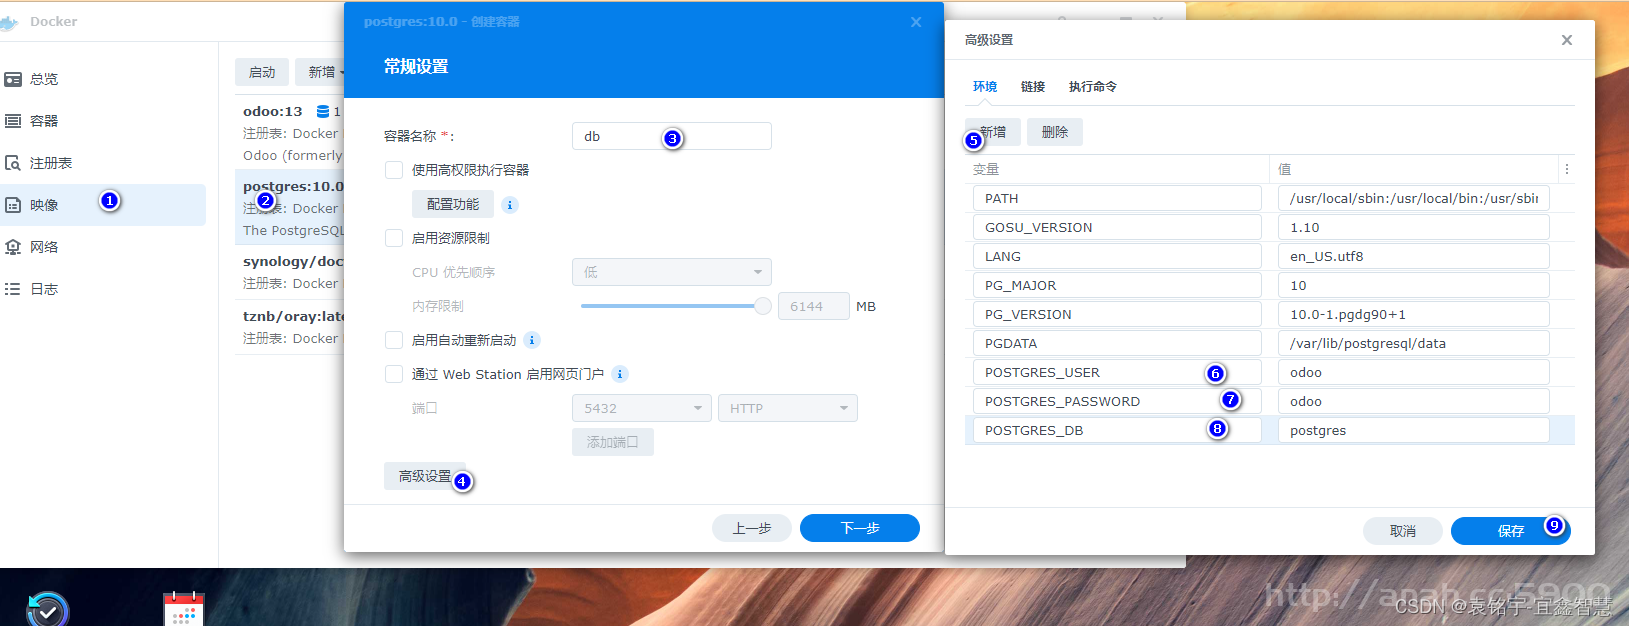Click the 内存限制 memory slider handle
The width and height of the screenshot is (1629, 626).
coord(763,306)
